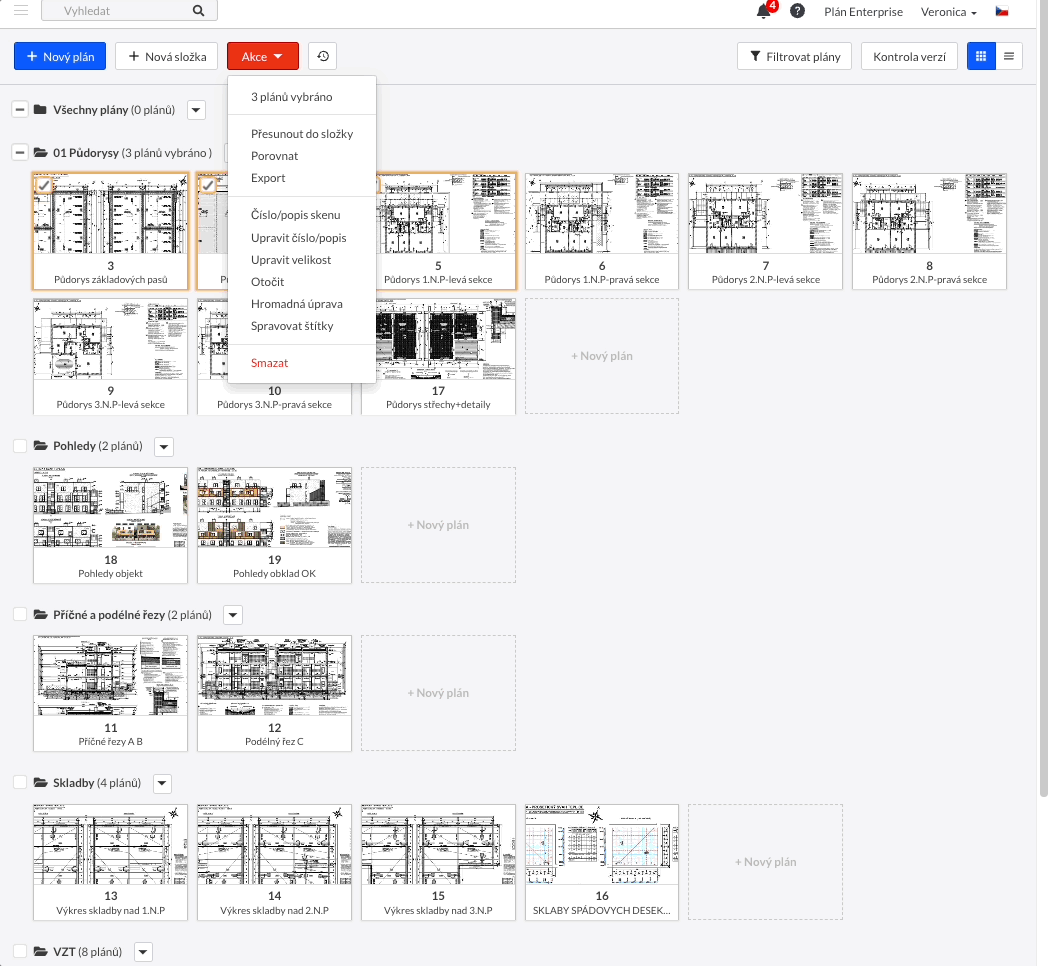This screenshot has height=966, width=1050.
Task: Click the Czech flag language icon
Action: pos(1002,11)
